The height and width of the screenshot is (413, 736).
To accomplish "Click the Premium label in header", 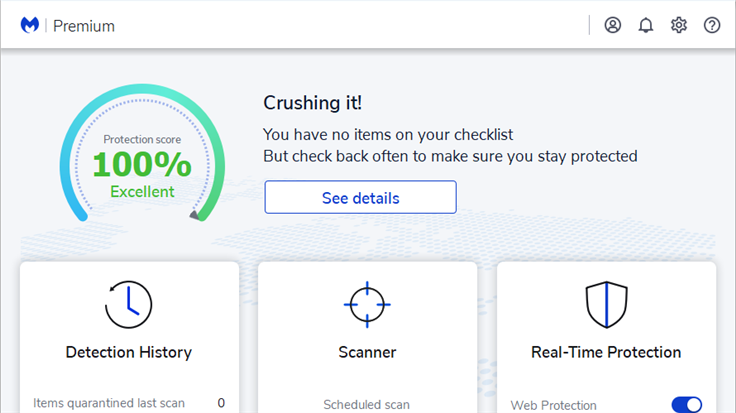I will [84, 26].
